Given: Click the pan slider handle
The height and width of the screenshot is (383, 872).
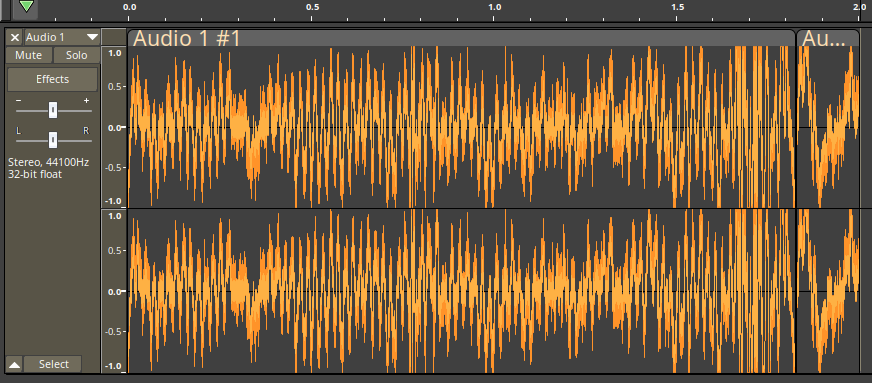Looking at the screenshot, I should click(53, 140).
